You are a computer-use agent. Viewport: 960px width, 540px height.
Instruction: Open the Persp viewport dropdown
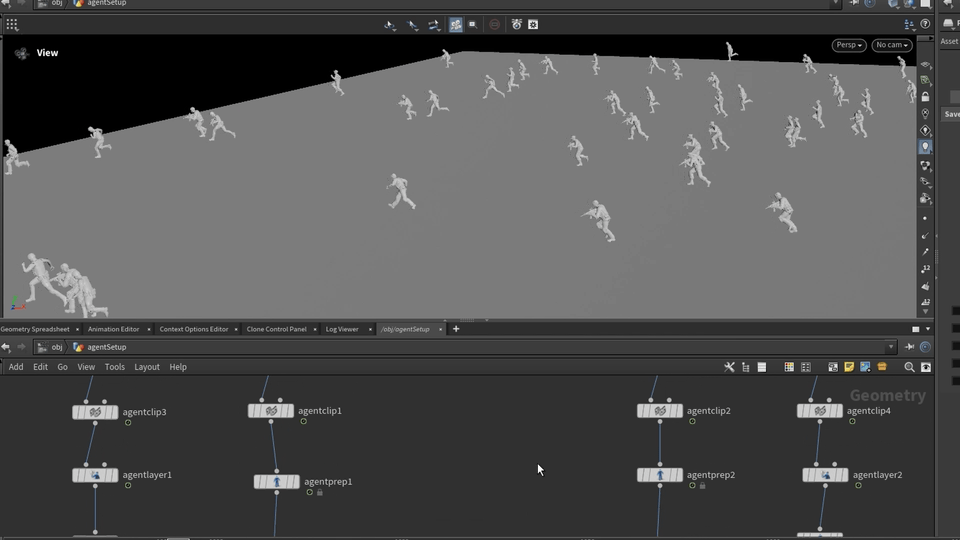pyautogui.click(x=848, y=45)
